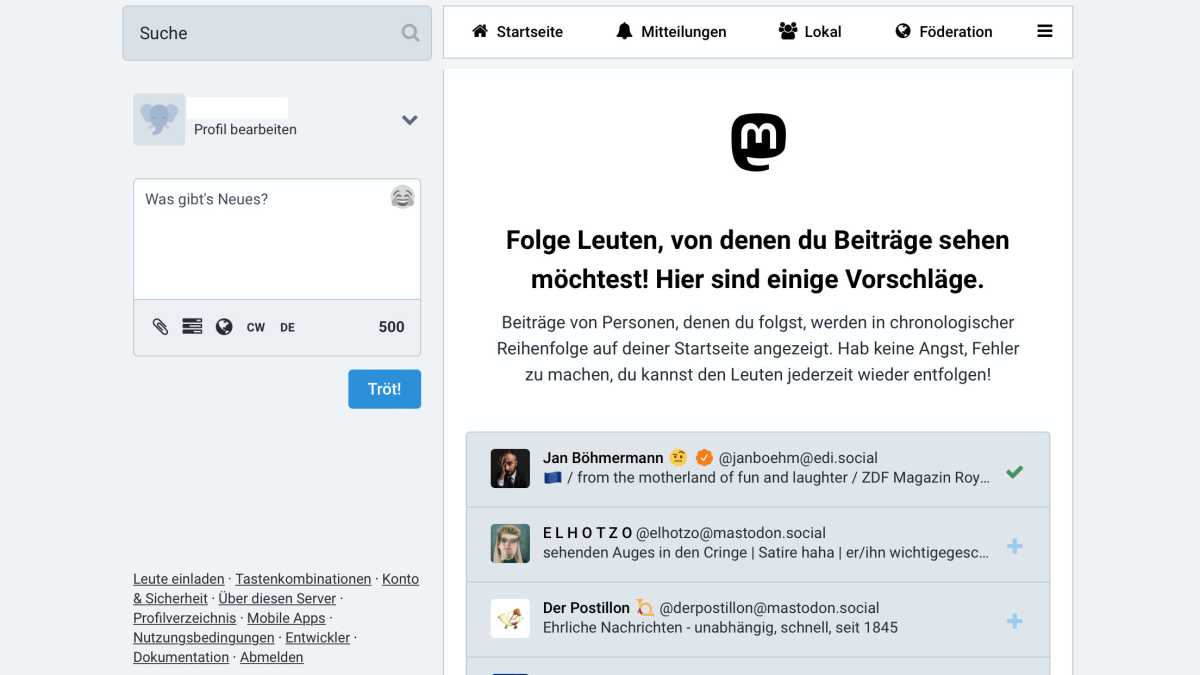This screenshot has width=1200, height=675.
Task: Open Über diesen Server link
Action: click(277, 598)
